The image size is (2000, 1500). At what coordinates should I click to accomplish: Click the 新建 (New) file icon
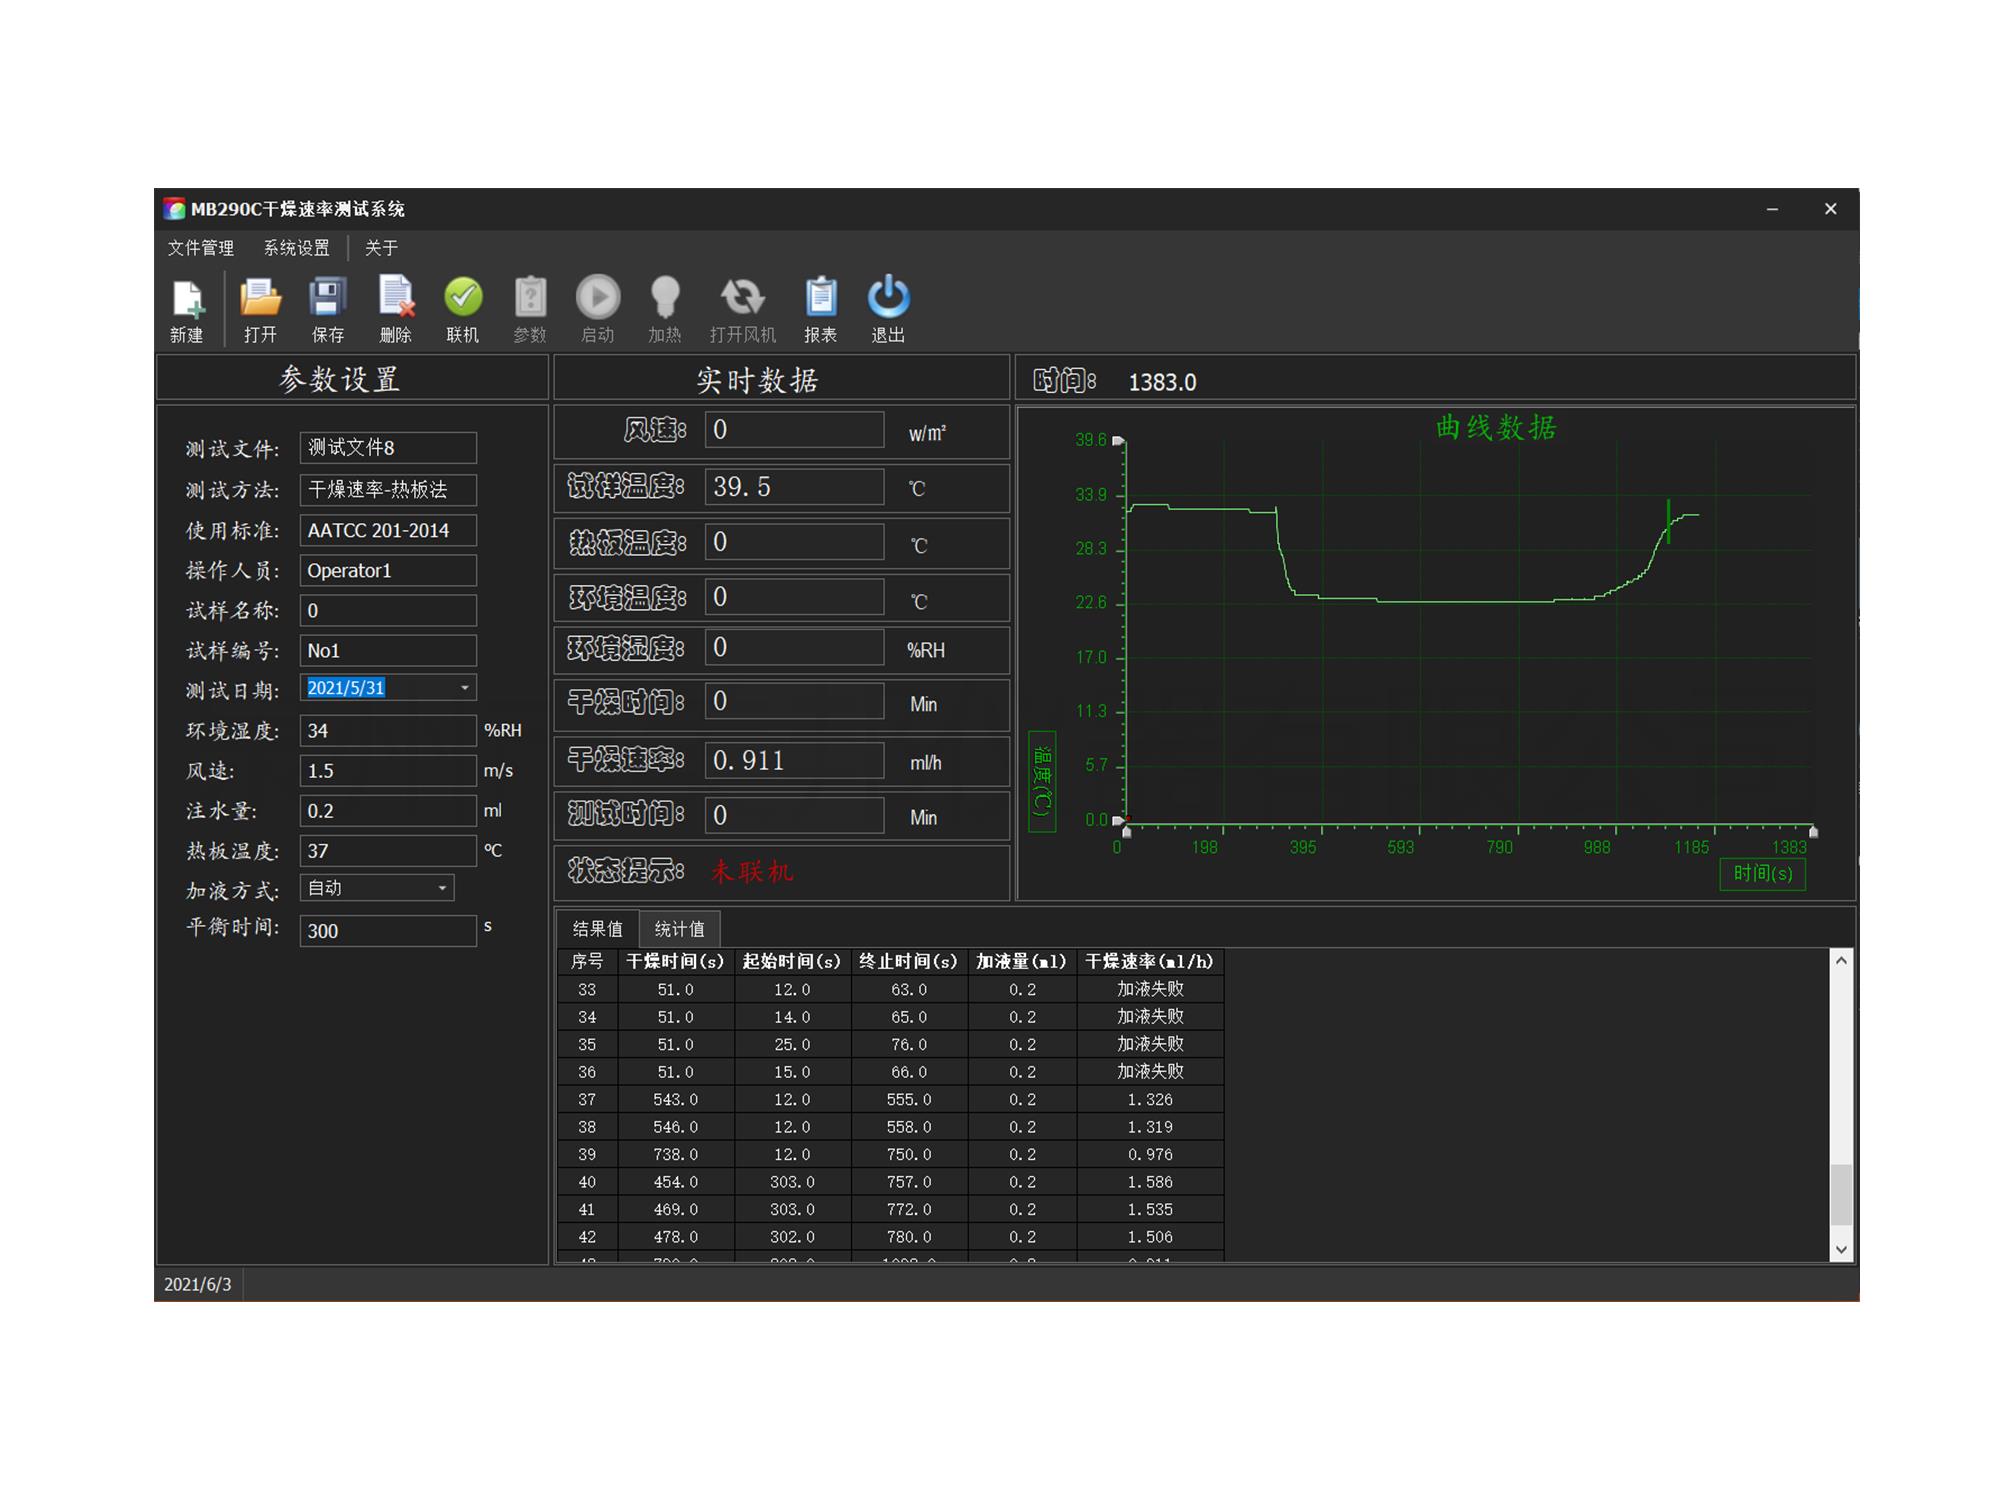187,299
